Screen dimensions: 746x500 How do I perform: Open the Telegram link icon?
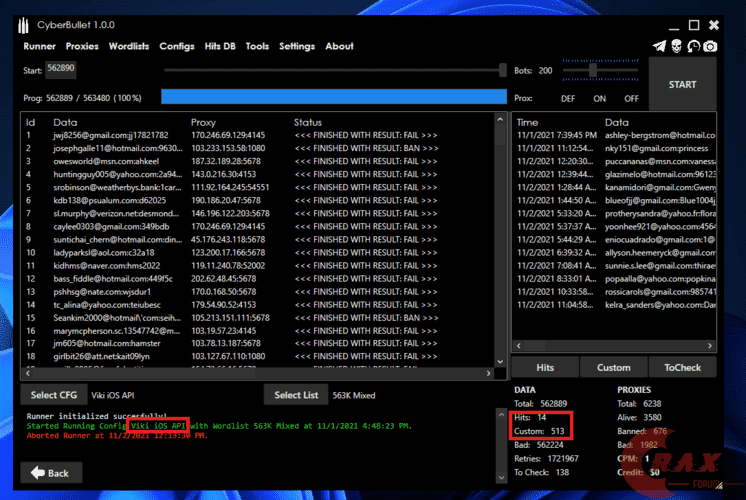[659, 46]
